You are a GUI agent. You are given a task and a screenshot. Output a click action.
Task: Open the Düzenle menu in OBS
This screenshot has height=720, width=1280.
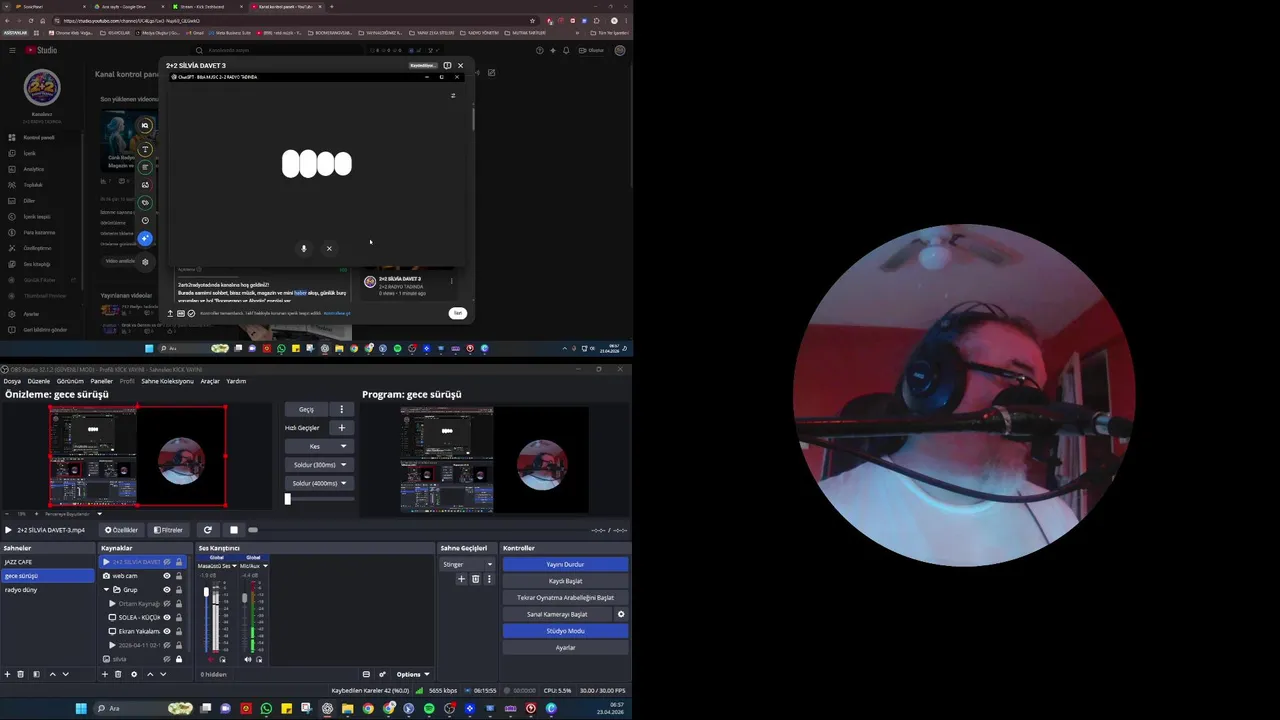(39, 381)
